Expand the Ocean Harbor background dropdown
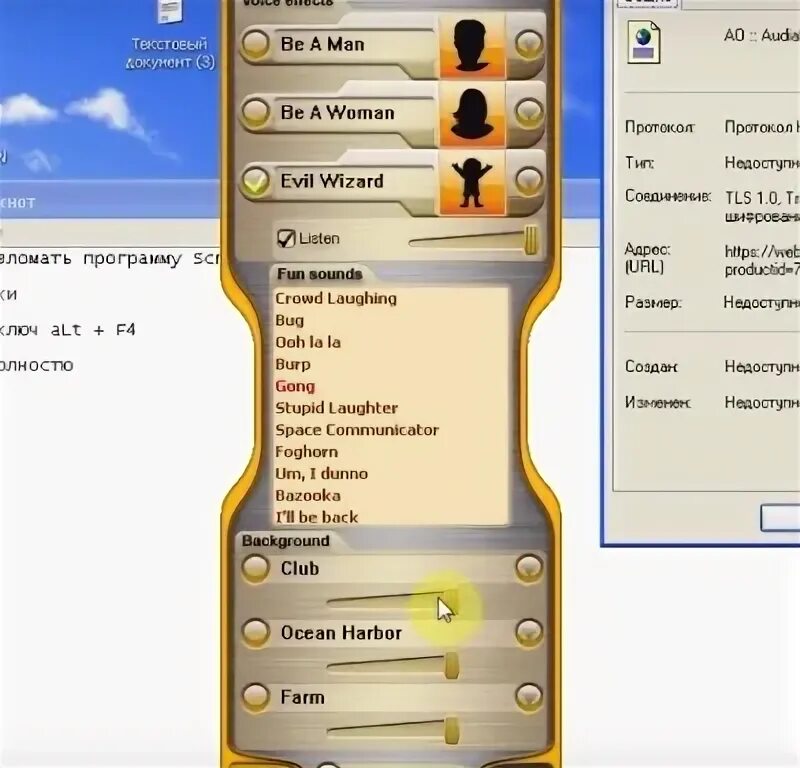800x768 pixels. coord(529,632)
